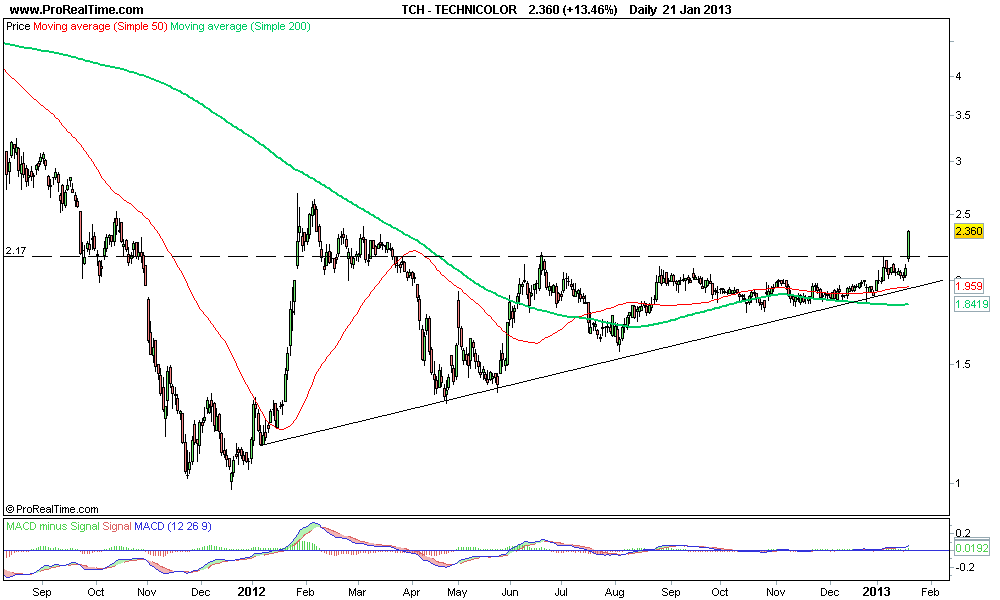
Task: Select the Moving average (Simple 200) legend
Action: click(240, 26)
